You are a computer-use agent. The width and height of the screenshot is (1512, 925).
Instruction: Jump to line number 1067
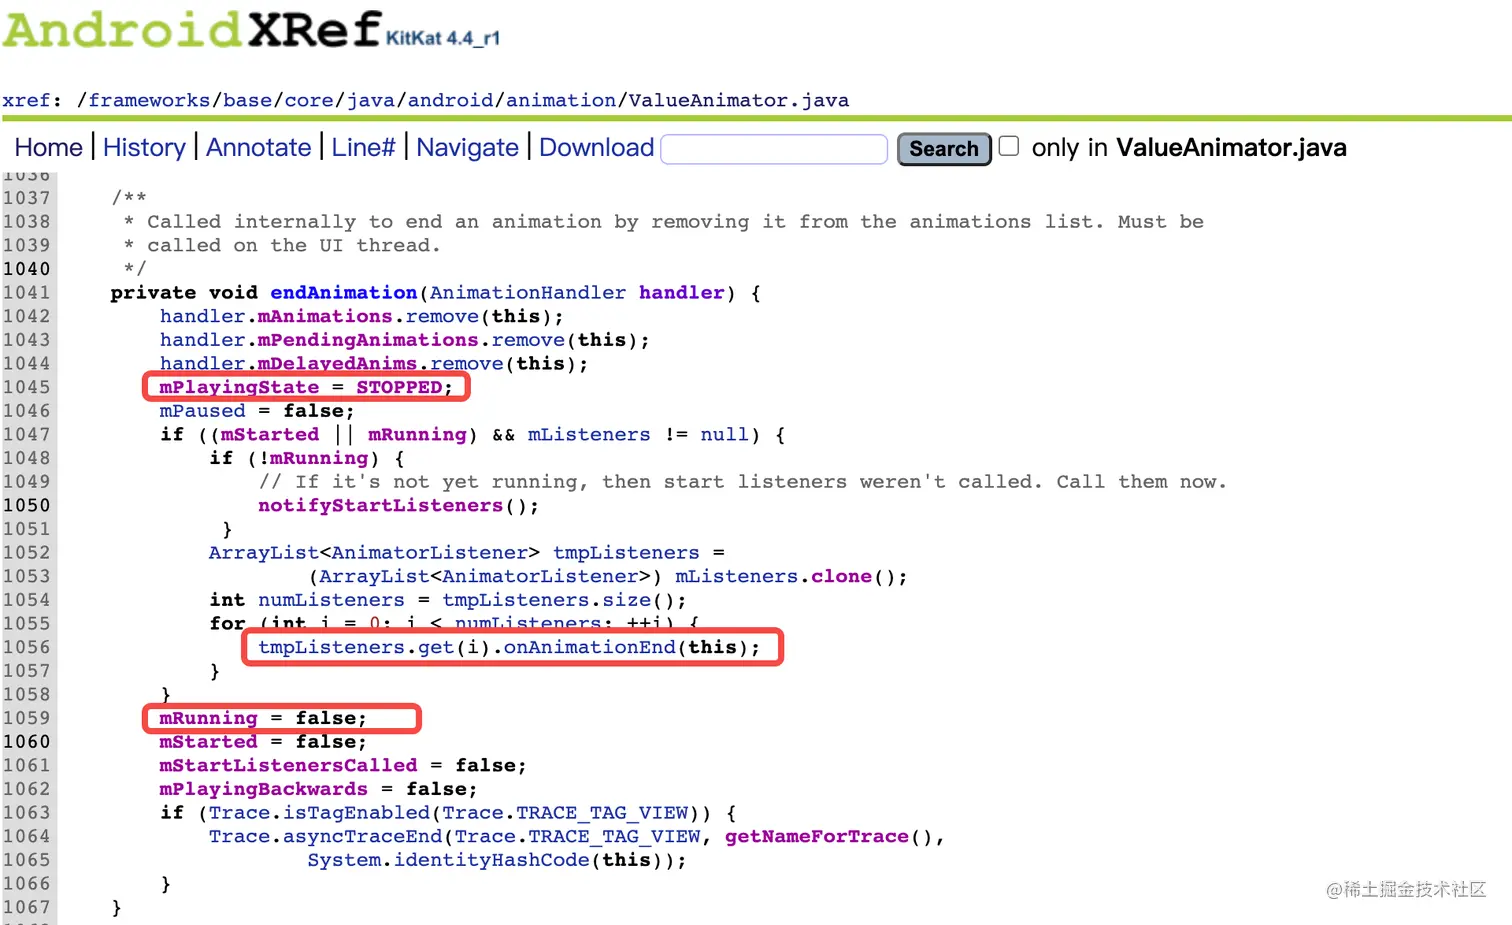coord(26,908)
